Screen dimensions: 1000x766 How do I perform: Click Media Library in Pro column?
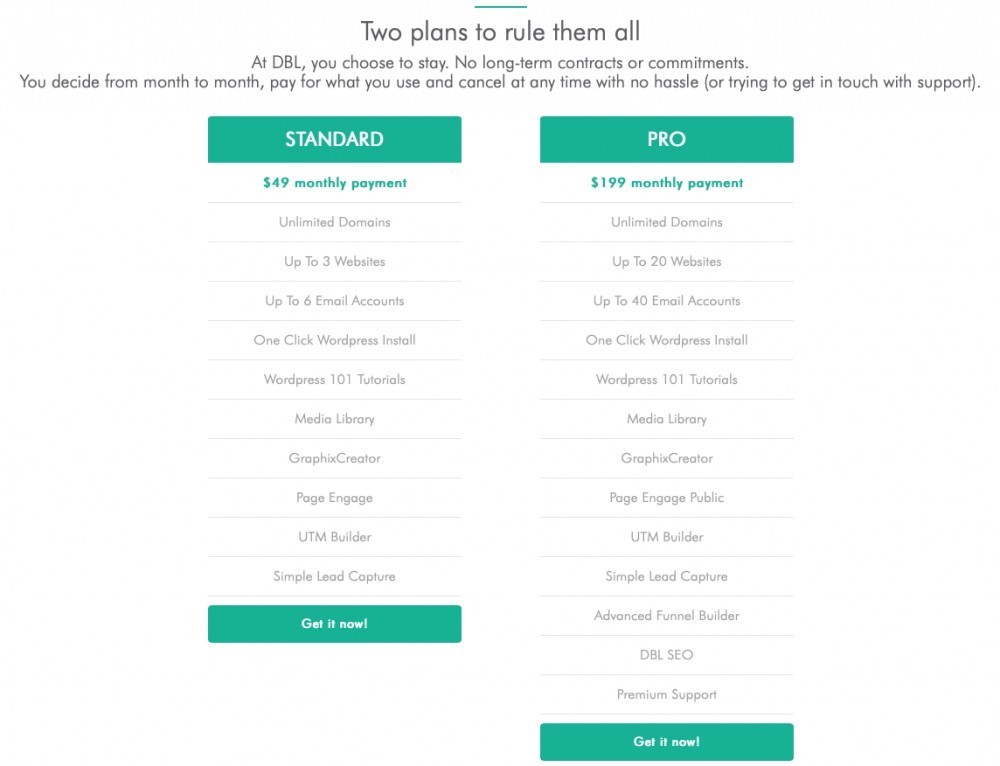[666, 419]
